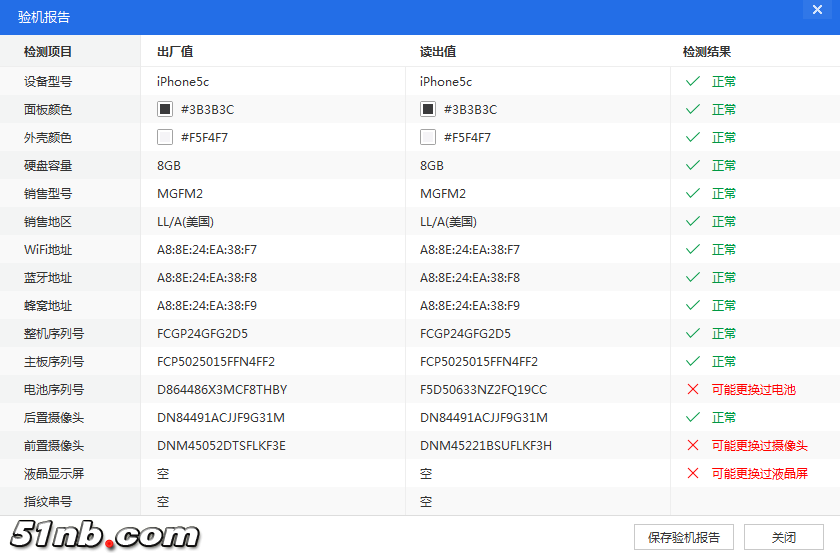Click the red 可能更换过电池 warning text
This screenshot has width=840, height=558.
[753, 389]
